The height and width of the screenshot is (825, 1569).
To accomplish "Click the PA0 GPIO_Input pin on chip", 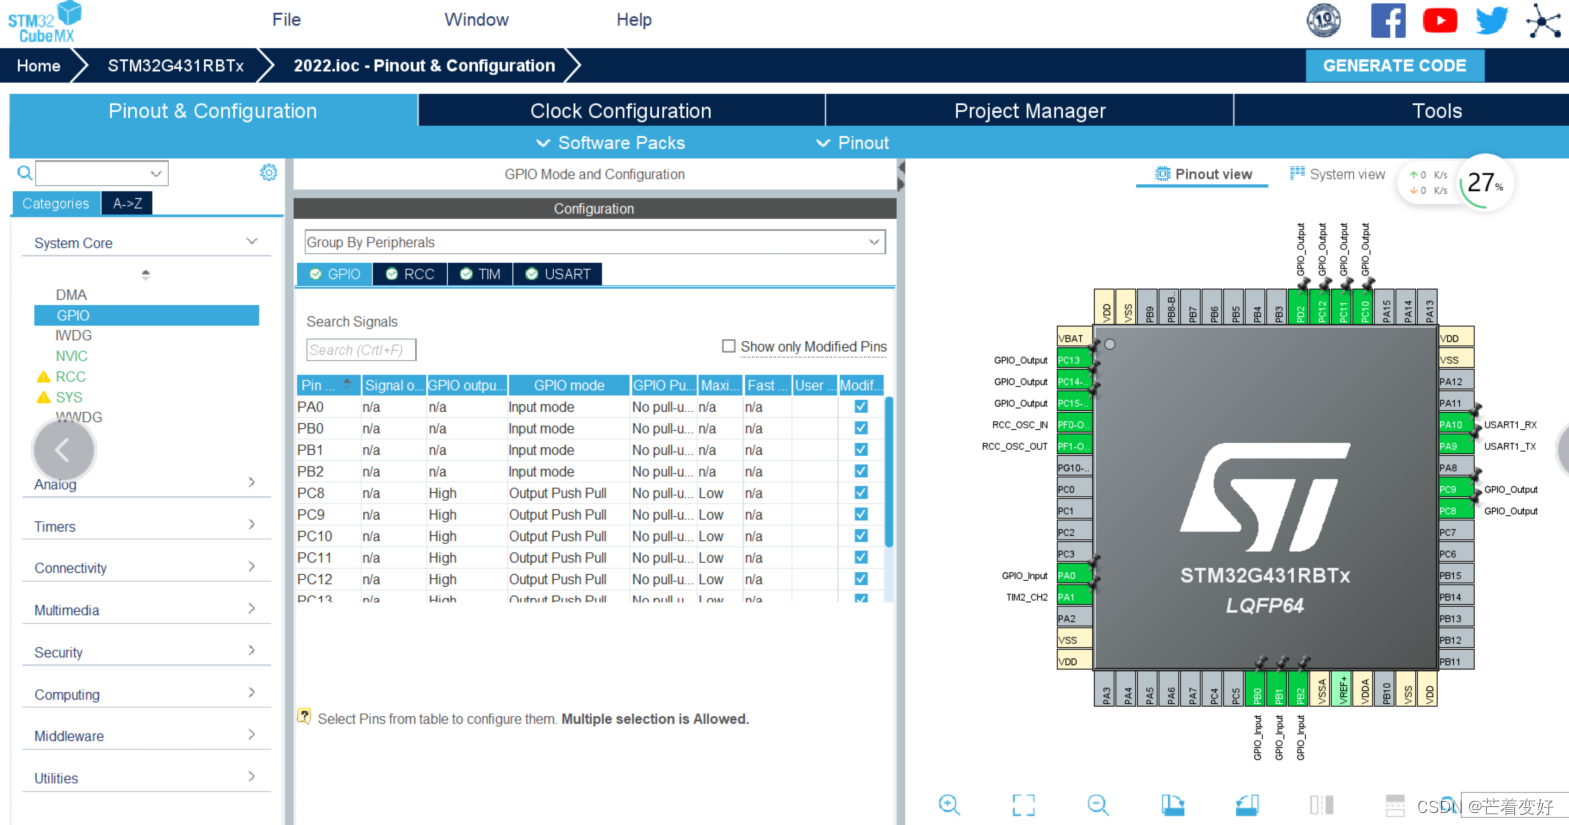I will pos(1074,576).
